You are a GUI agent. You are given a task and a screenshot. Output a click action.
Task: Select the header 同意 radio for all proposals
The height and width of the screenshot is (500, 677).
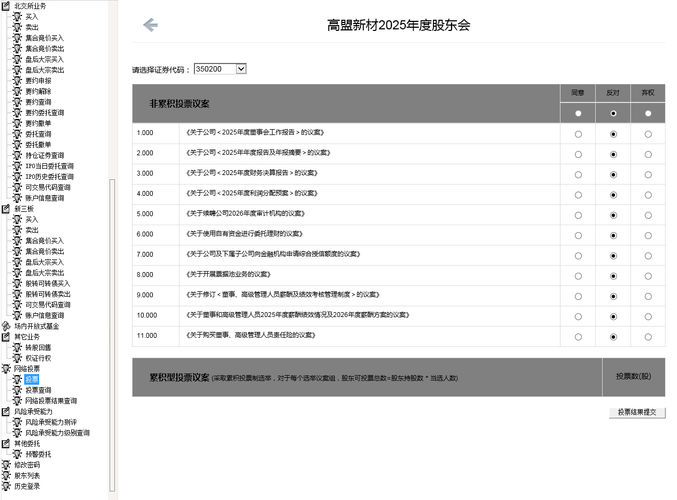point(578,113)
